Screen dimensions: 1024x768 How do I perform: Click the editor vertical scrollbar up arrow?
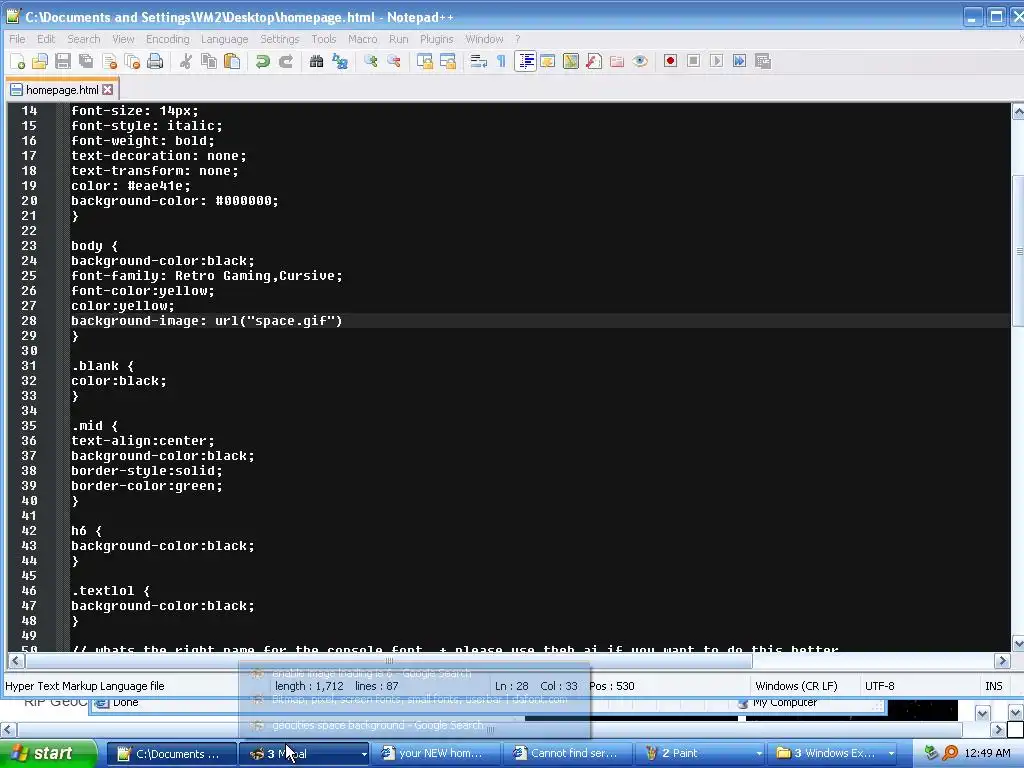click(x=1018, y=112)
